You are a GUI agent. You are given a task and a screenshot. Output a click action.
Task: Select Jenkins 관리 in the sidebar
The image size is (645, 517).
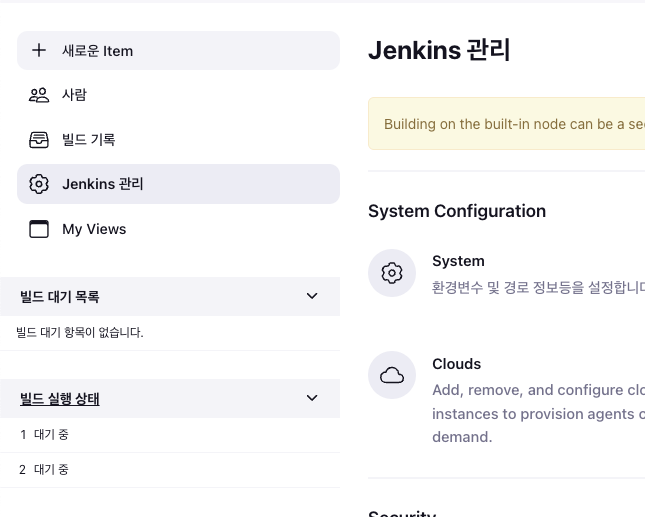179,184
